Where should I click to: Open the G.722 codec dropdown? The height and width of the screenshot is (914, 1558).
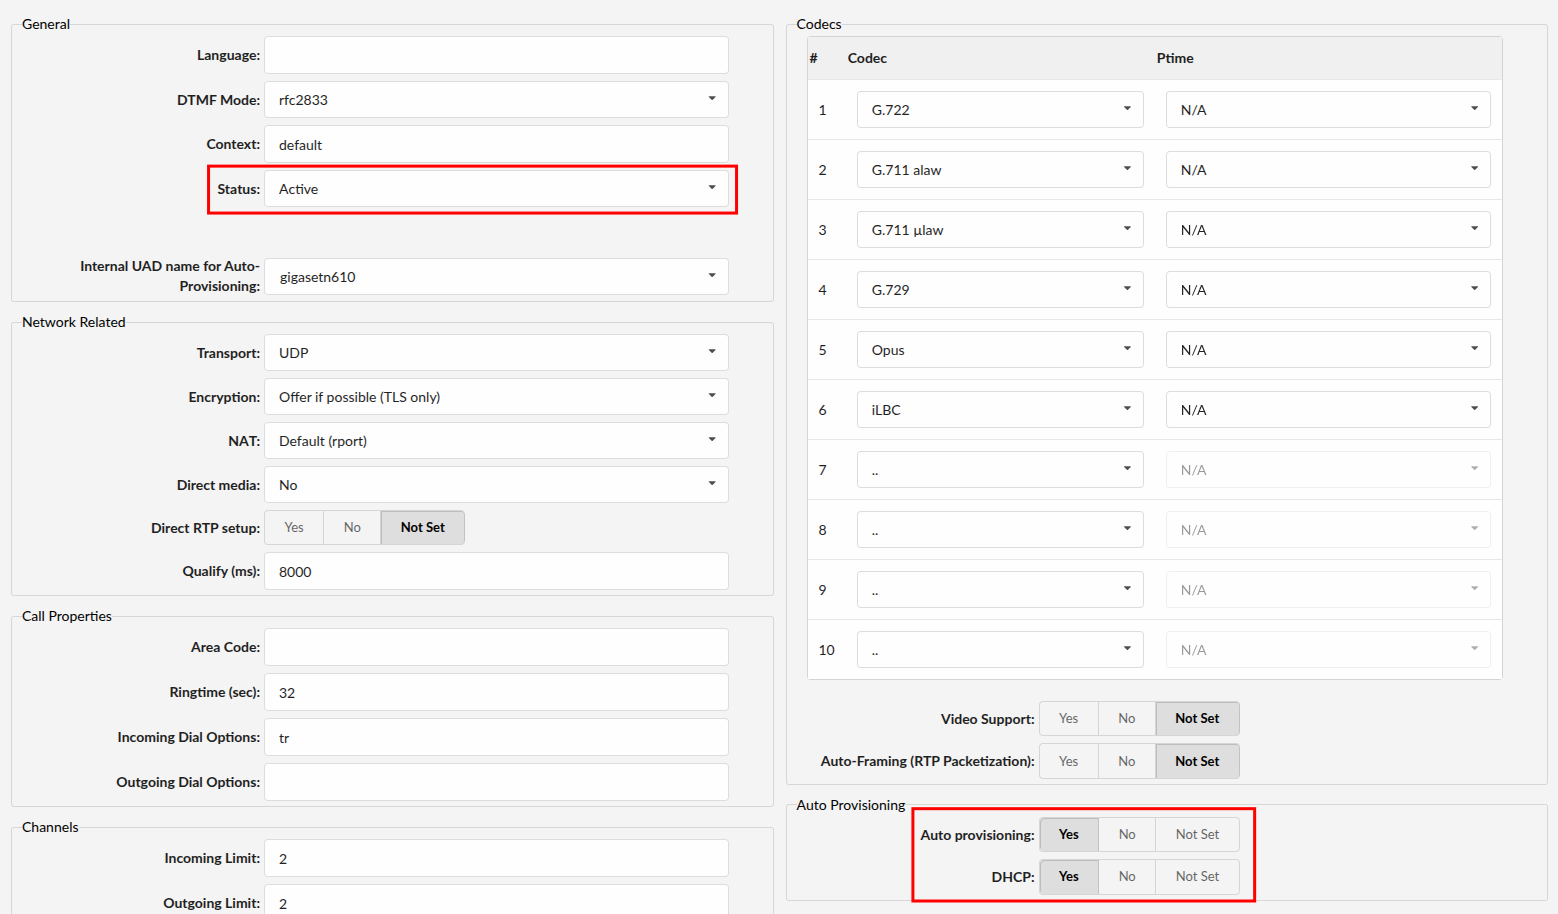pos(999,110)
